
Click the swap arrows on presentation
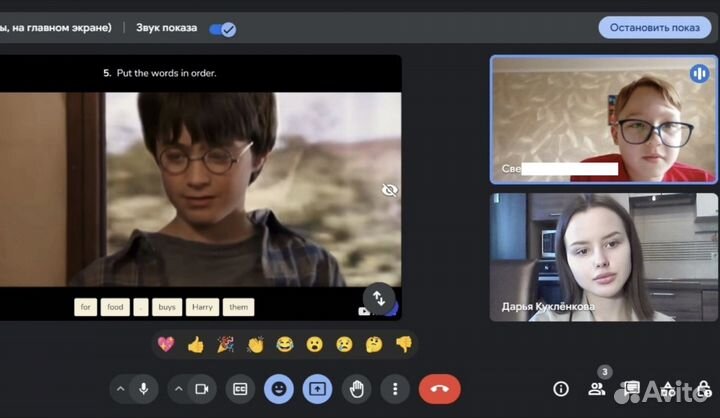378,297
